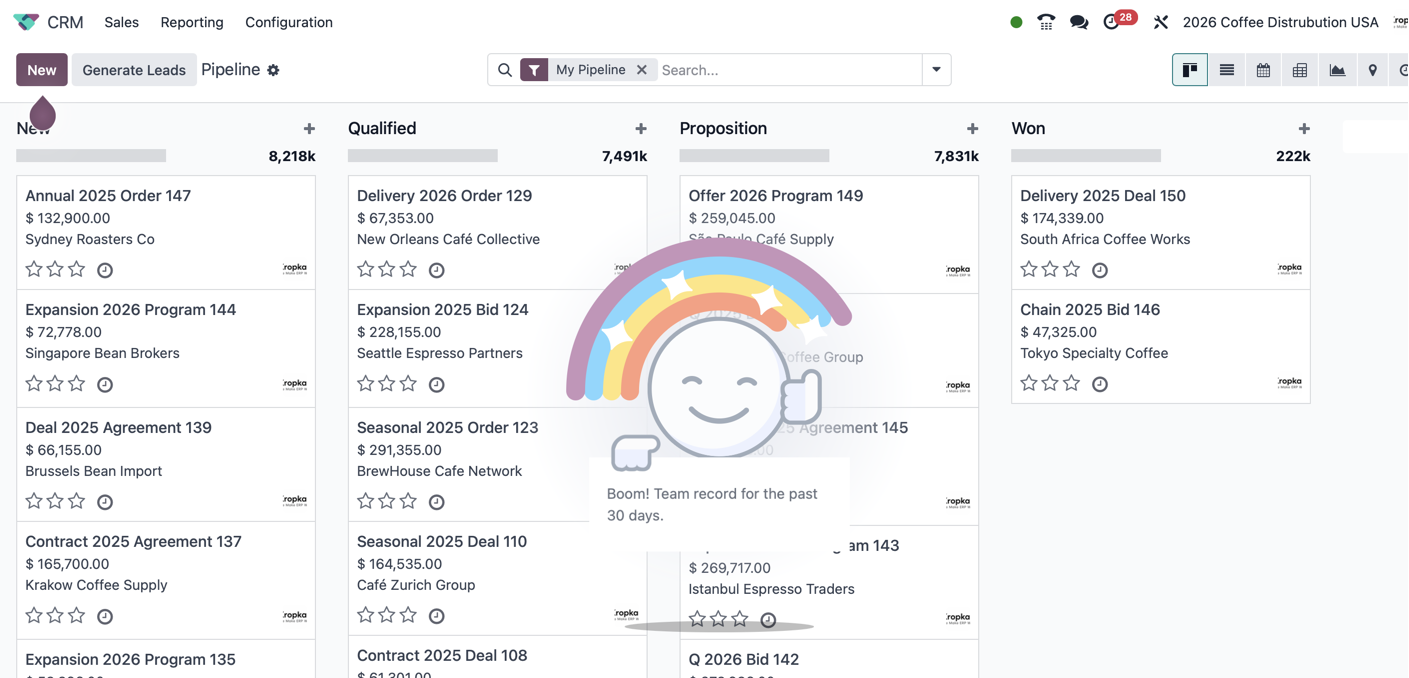Open the Sales menu
The height and width of the screenshot is (678, 1409).
point(121,22)
